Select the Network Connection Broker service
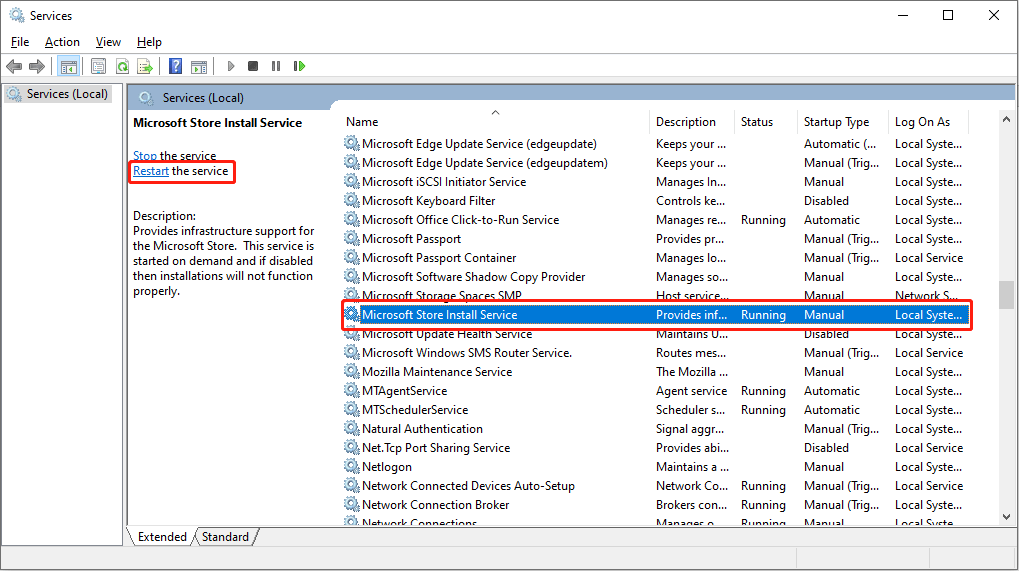 656,505
